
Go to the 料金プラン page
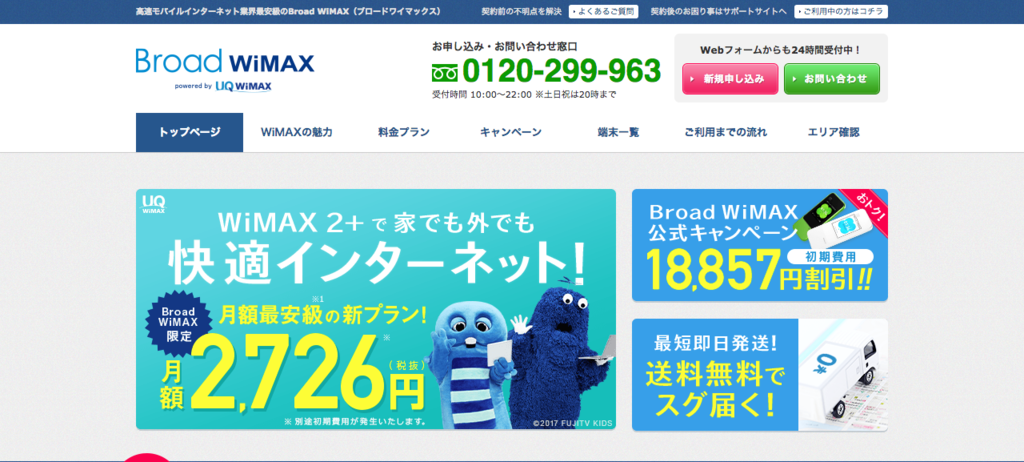tap(404, 133)
